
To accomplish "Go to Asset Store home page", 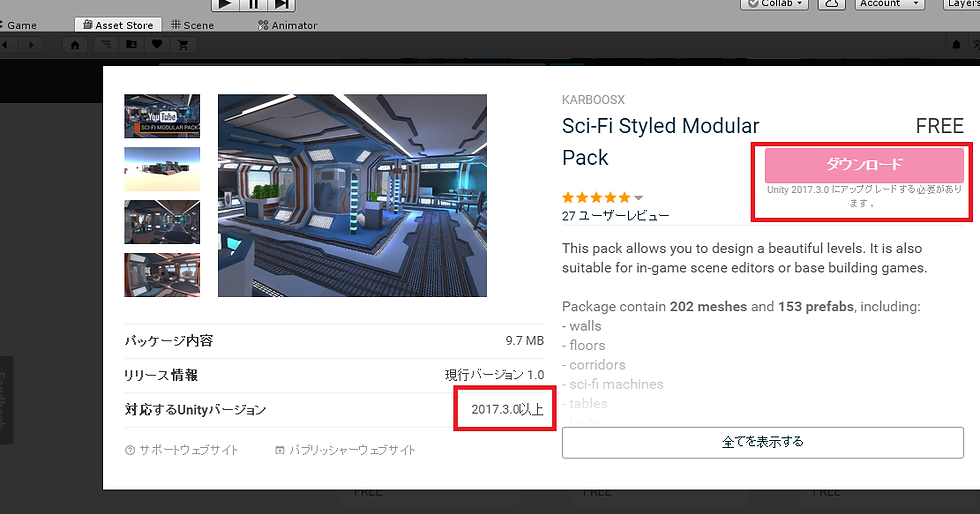I will [75, 44].
